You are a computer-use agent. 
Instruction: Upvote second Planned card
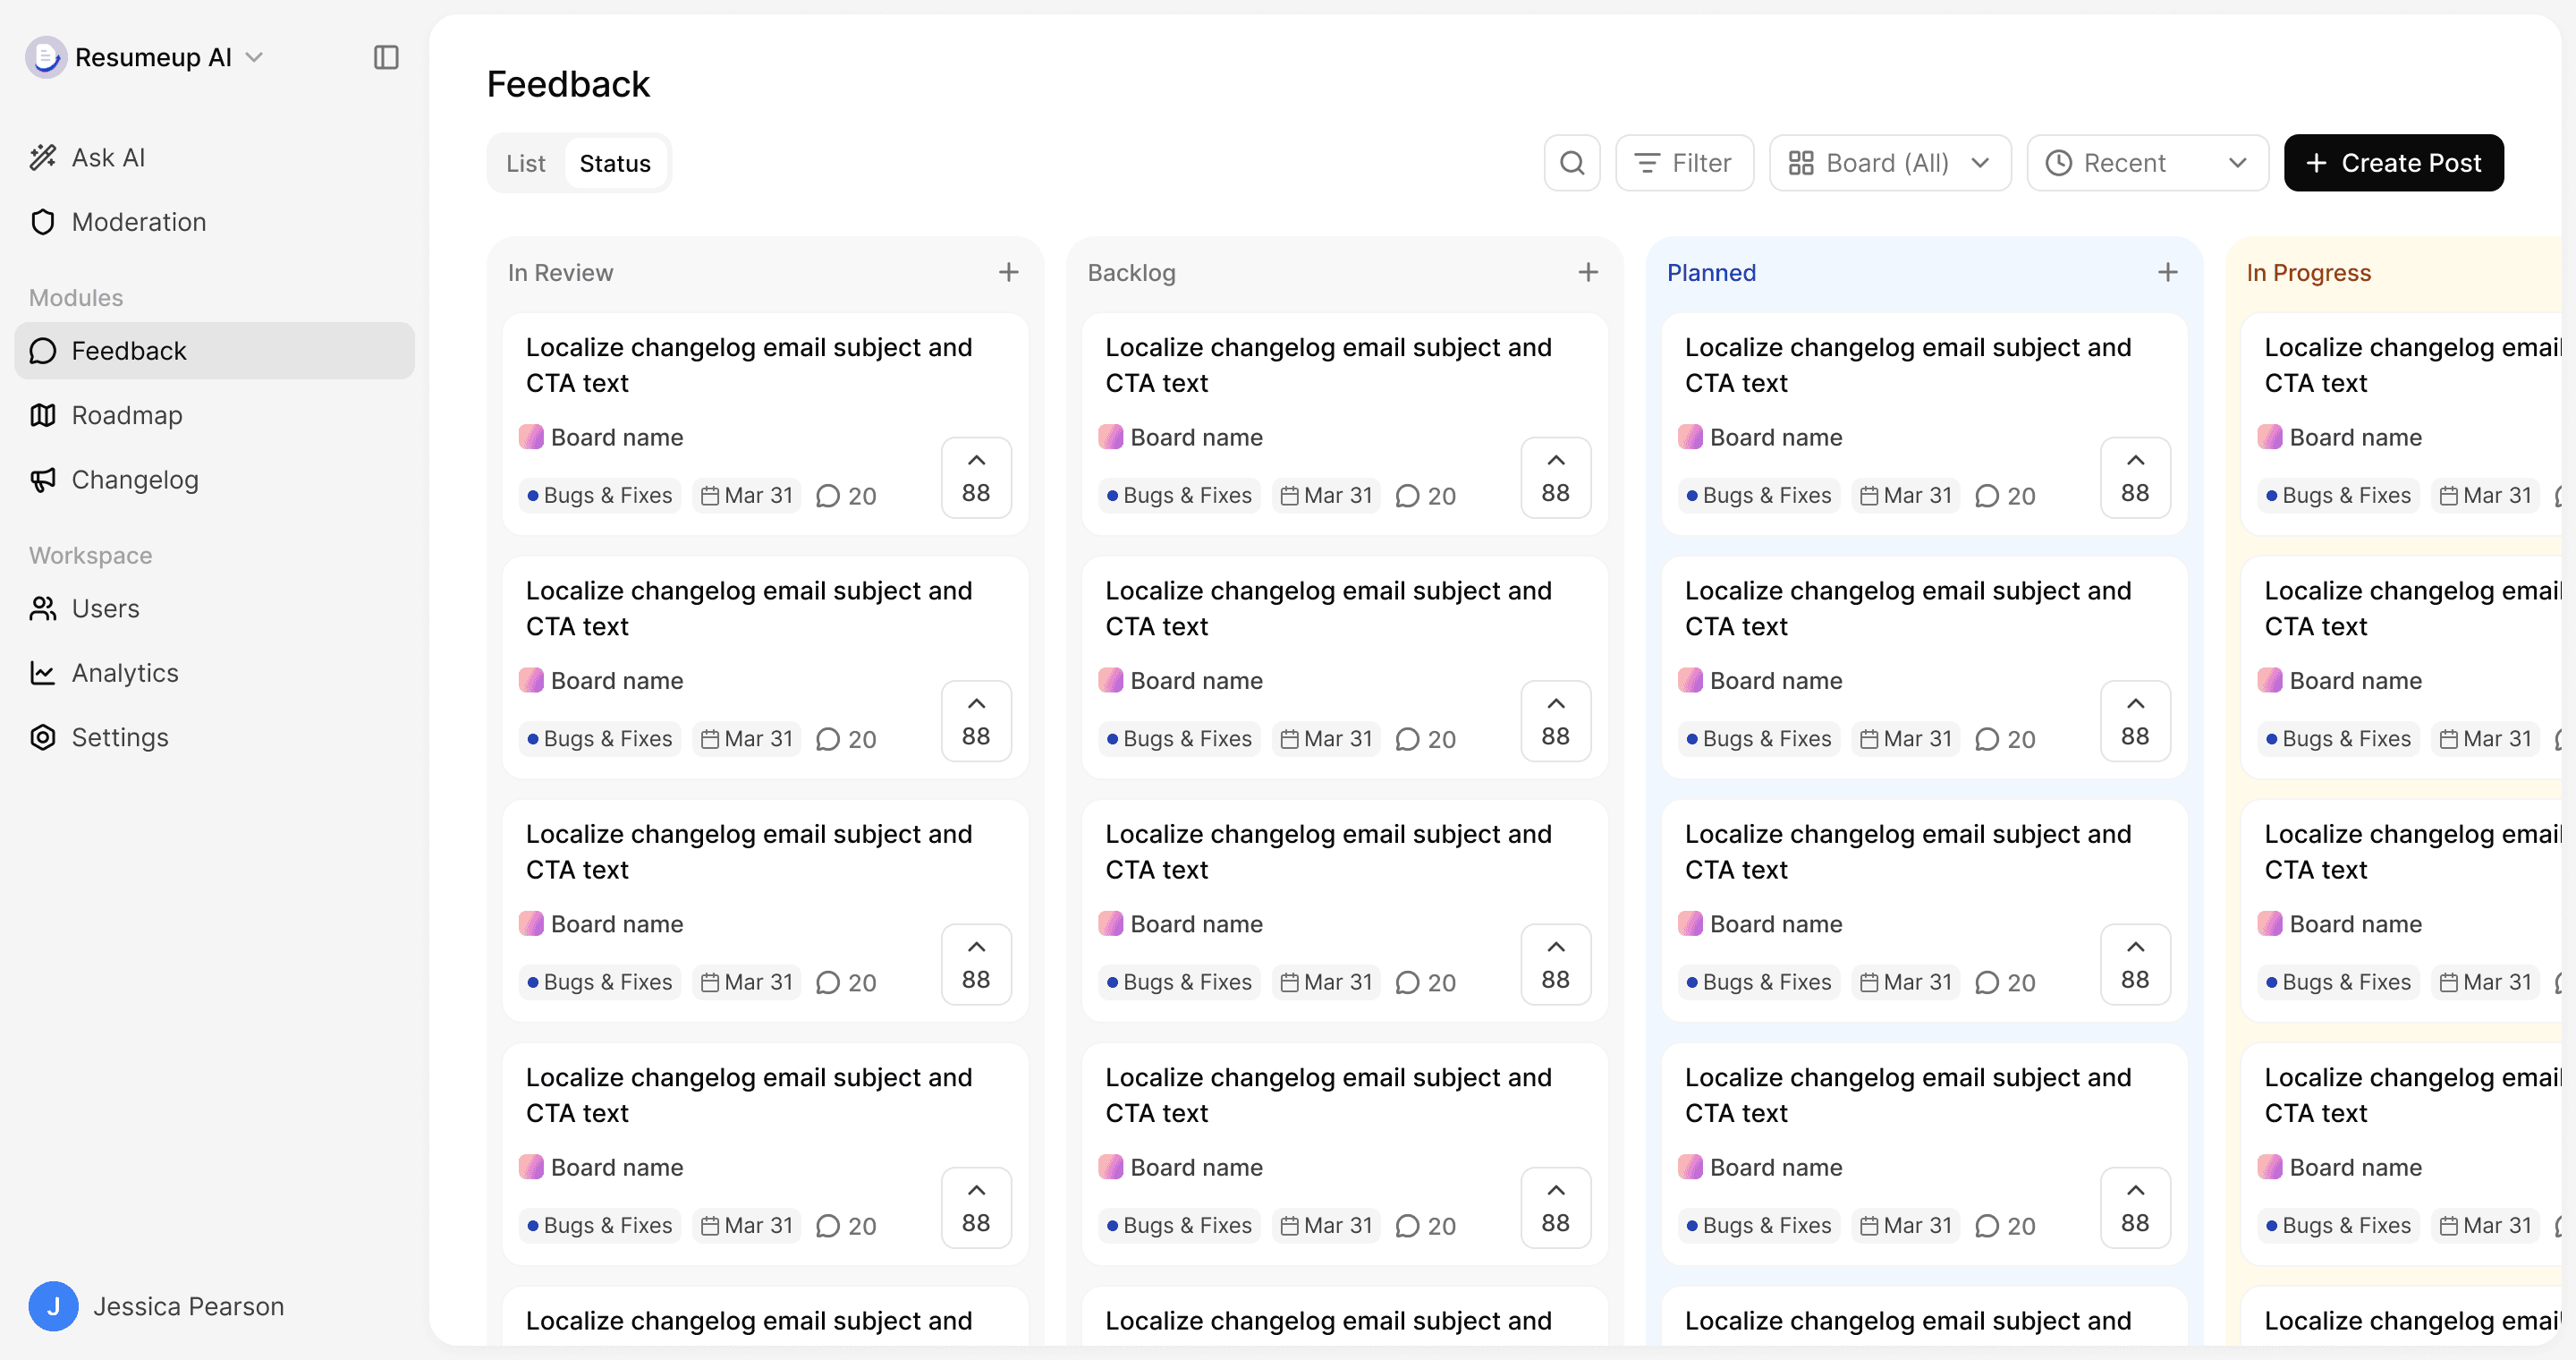click(x=2135, y=721)
